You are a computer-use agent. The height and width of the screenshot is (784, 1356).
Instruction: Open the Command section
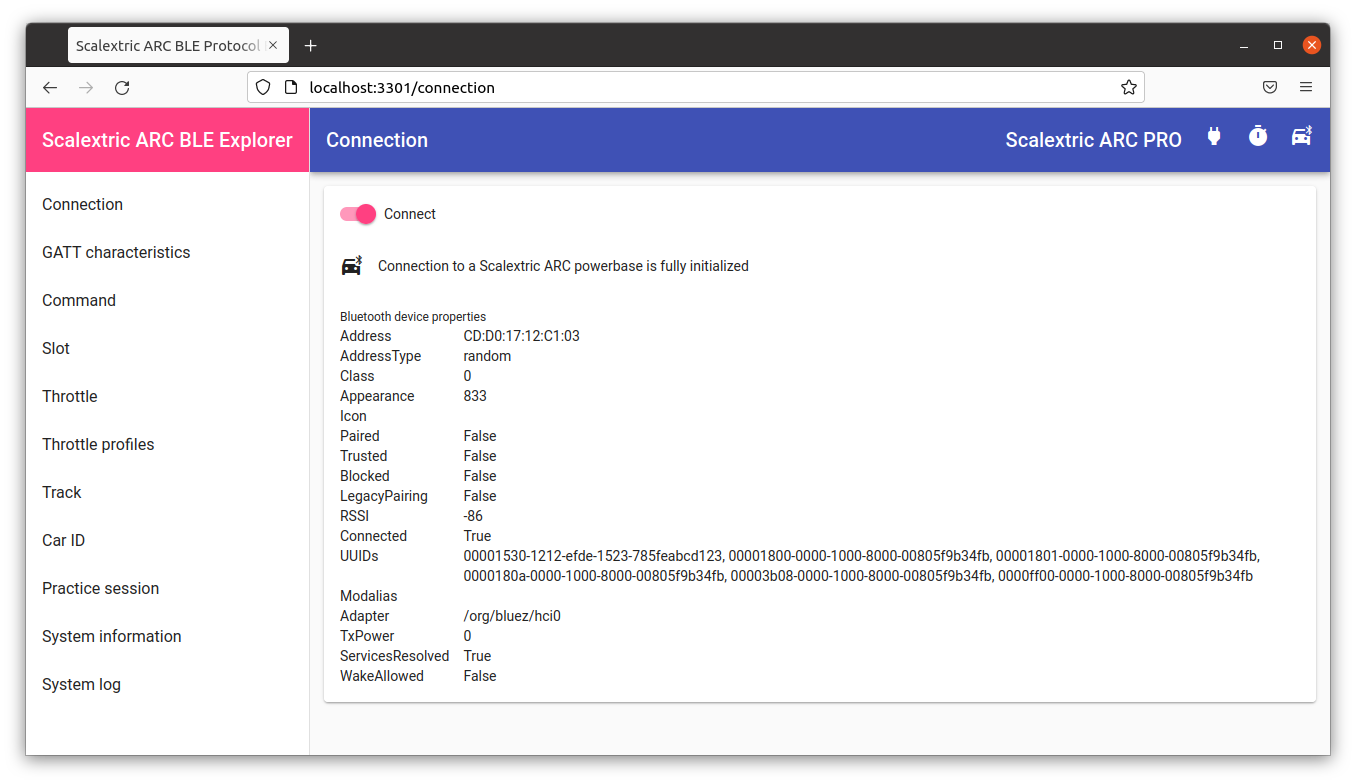pos(79,300)
